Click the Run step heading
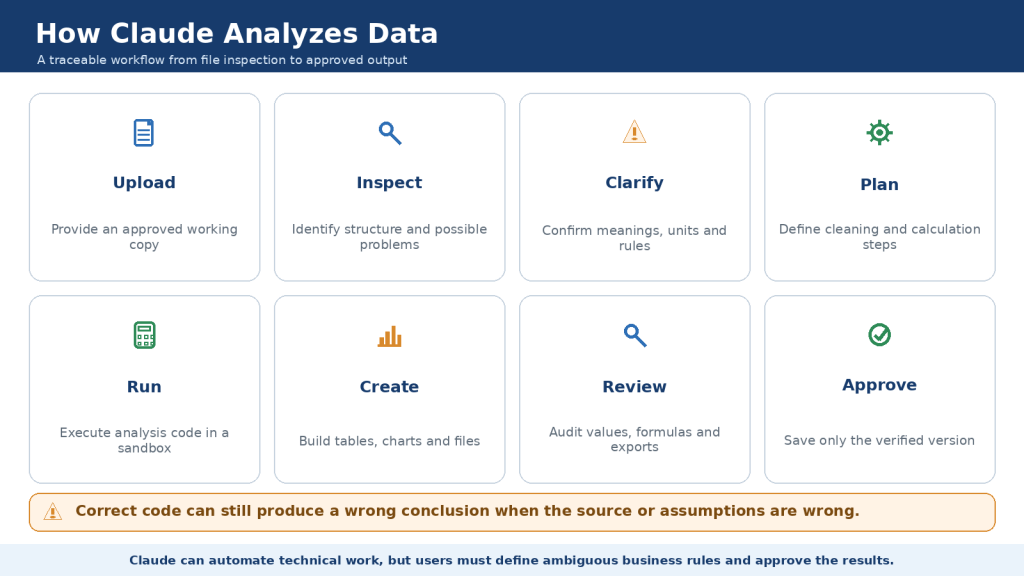Viewport: 1024px width, 576px height. 144,387
